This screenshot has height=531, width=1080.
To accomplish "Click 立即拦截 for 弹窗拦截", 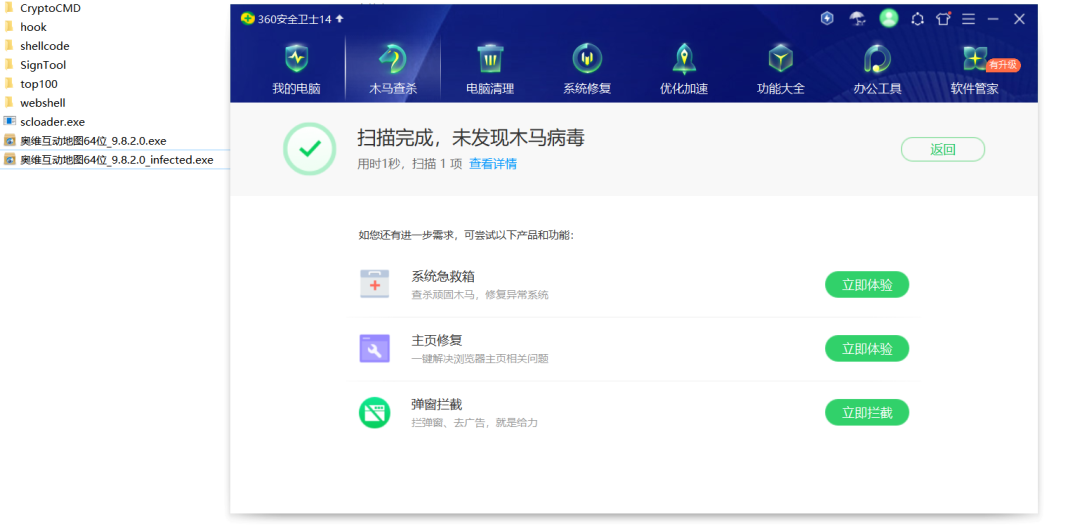I will pyautogui.click(x=866, y=413).
